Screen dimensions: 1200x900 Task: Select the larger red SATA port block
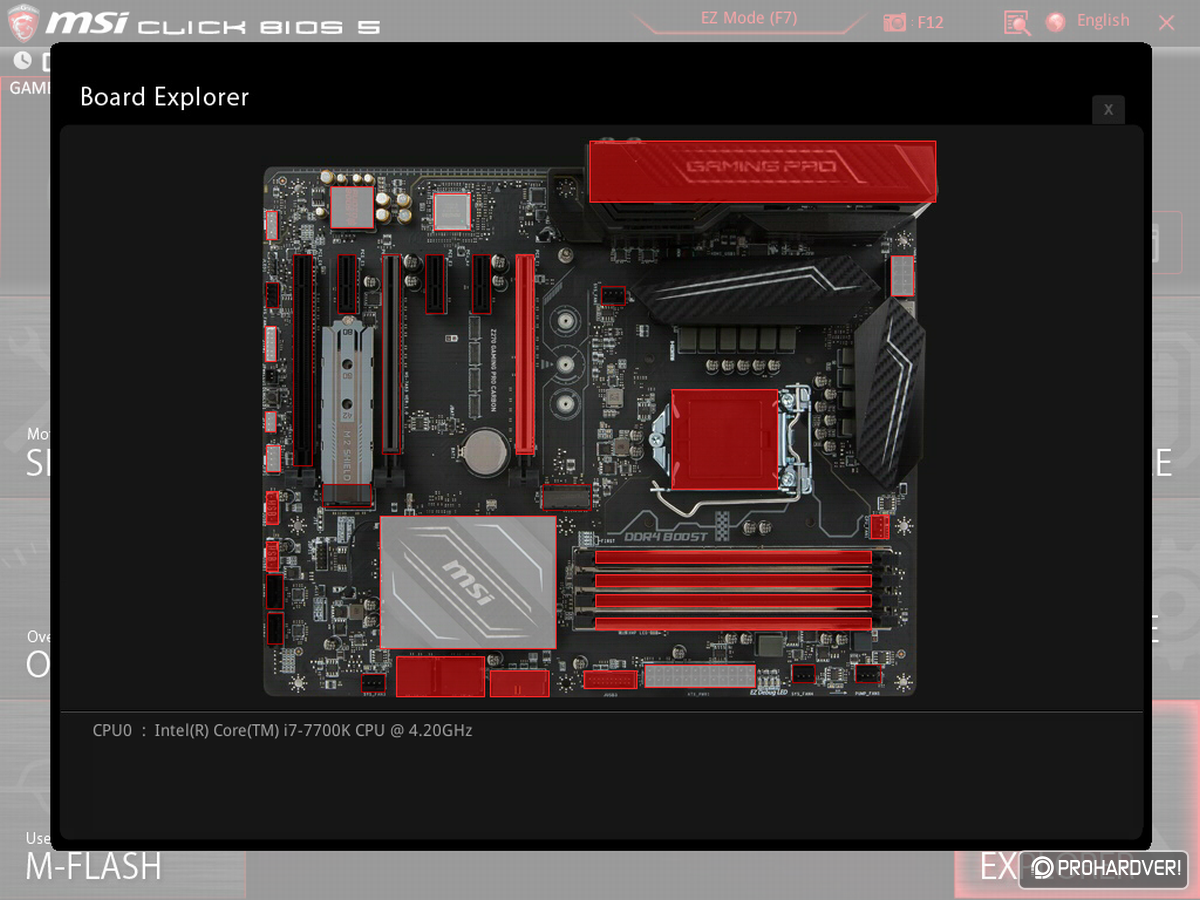[x=440, y=676]
